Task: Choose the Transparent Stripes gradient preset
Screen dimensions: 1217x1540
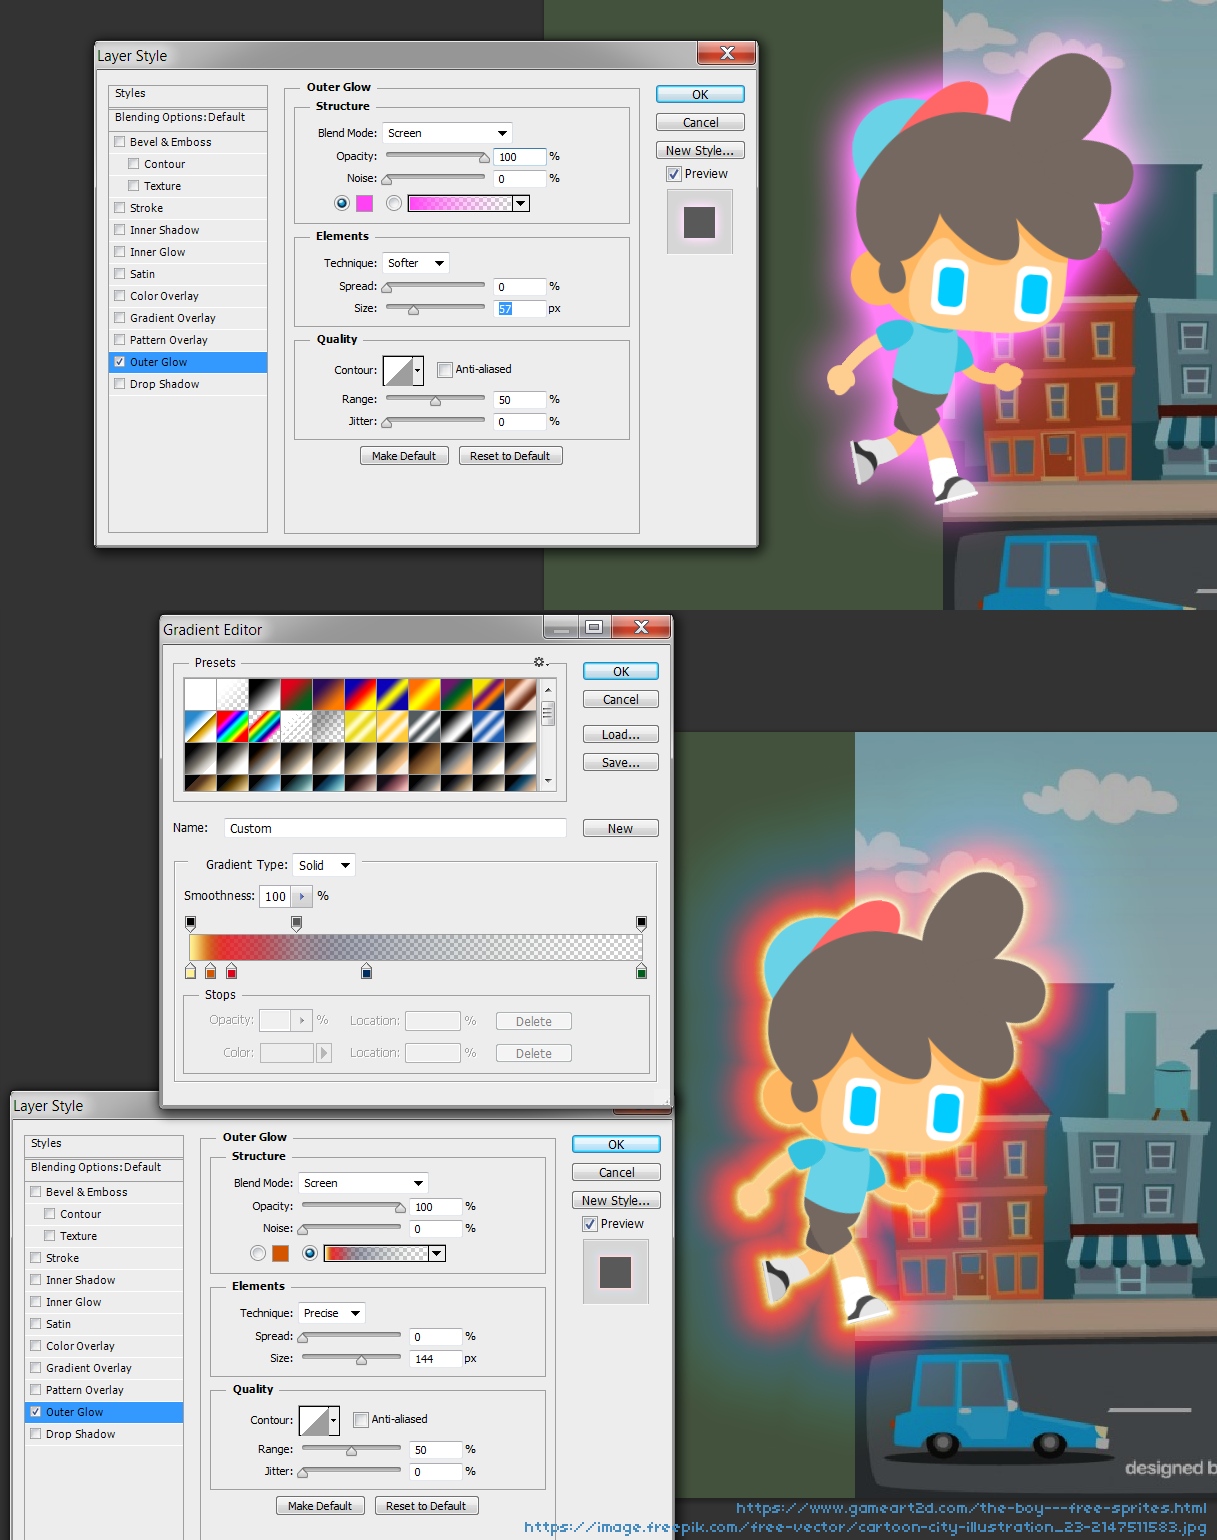Action: [297, 726]
